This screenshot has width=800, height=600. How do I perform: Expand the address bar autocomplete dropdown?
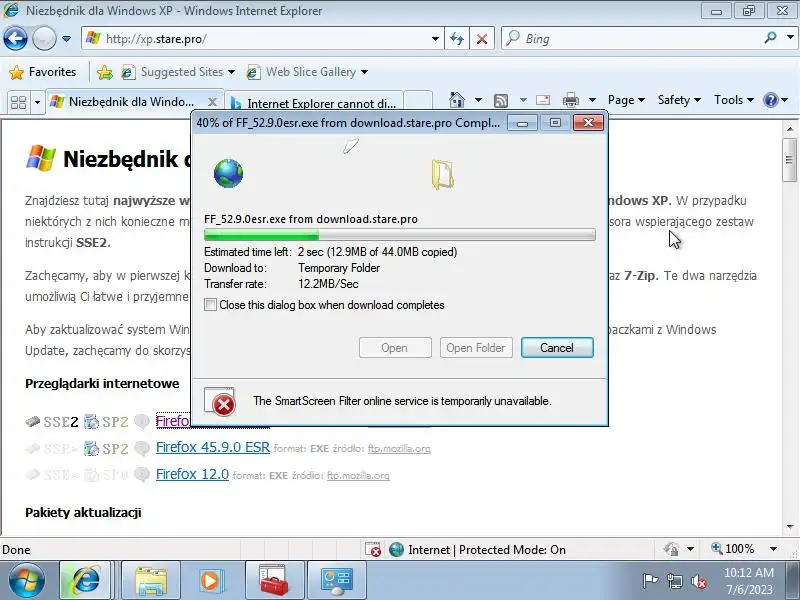[x=435, y=39]
